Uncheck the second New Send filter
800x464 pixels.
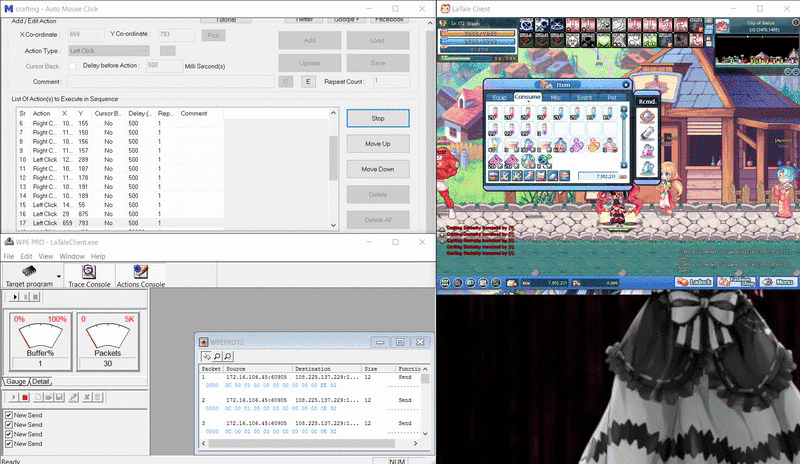9,425
